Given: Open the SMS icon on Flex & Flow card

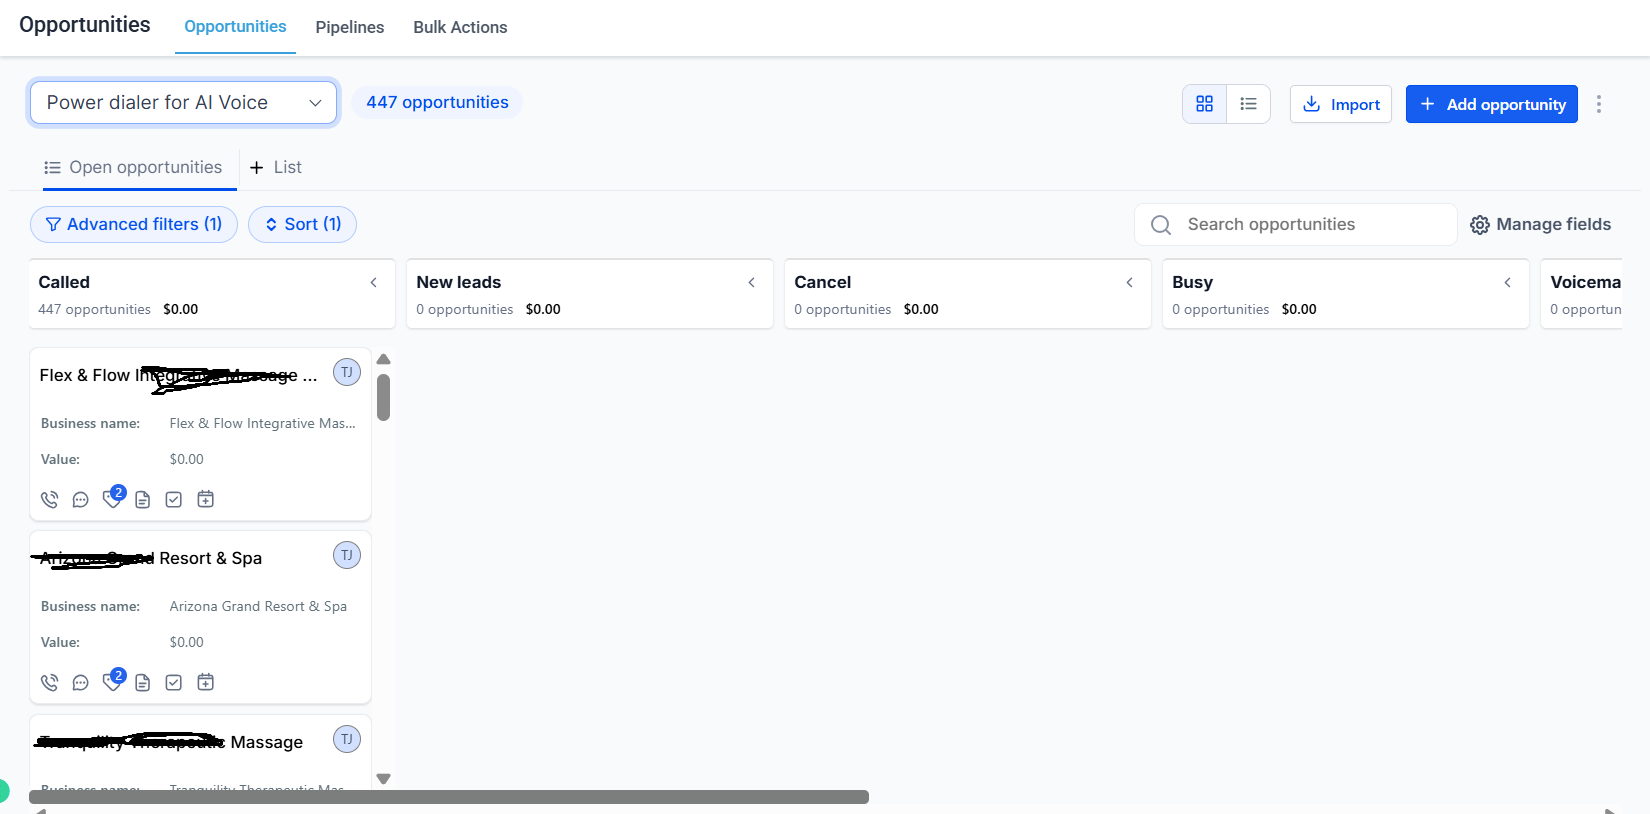Looking at the screenshot, I should click(81, 499).
